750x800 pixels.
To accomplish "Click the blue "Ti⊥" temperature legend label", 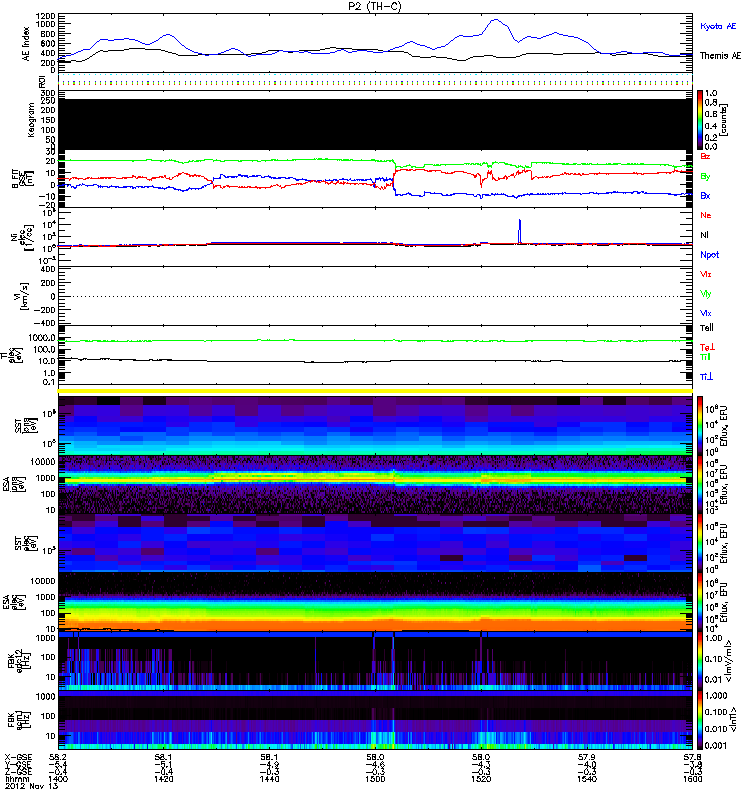I will point(706,377).
